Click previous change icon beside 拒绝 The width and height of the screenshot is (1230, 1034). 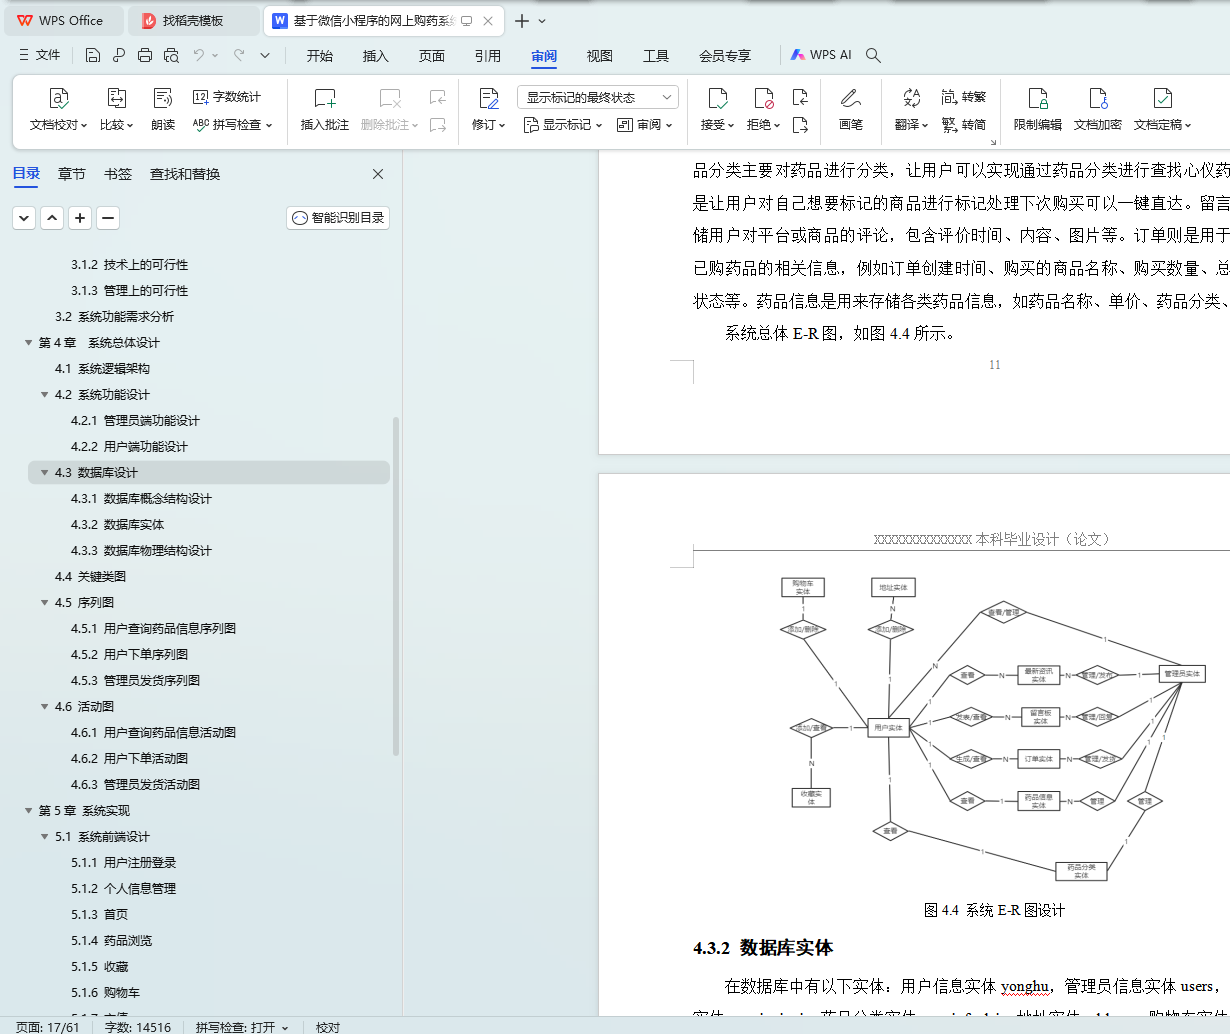(800, 97)
